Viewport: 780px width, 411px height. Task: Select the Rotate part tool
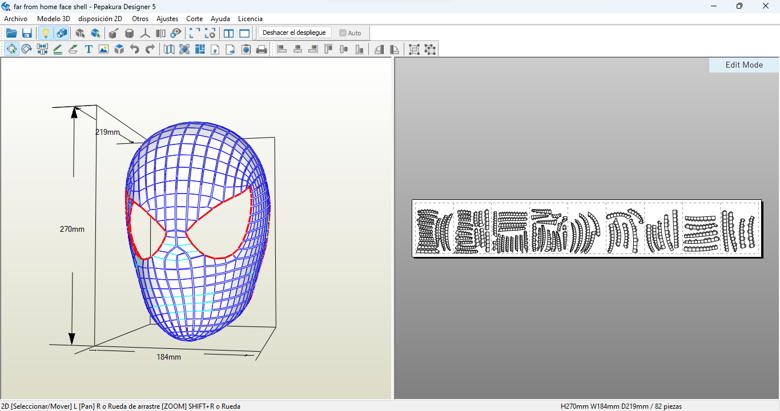coord(27,49)
